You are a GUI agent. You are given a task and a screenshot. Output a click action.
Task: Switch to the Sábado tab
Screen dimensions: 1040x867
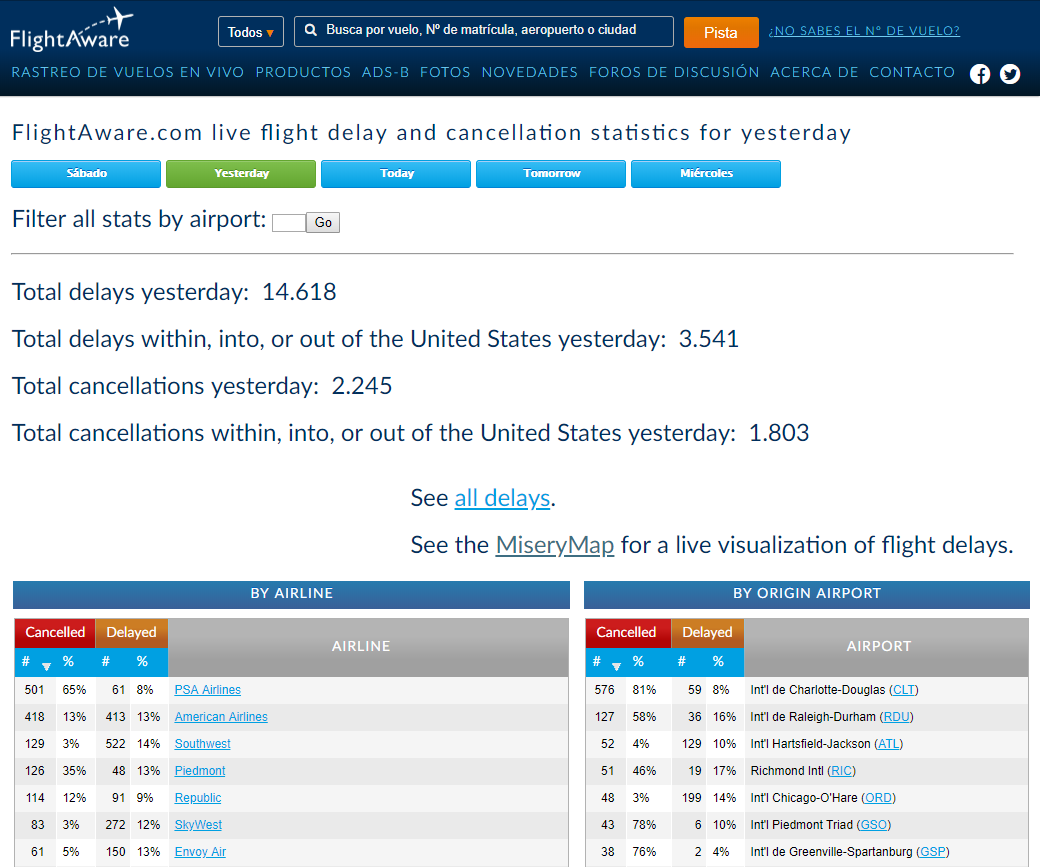pyautogui.click(x=86, y=174)
